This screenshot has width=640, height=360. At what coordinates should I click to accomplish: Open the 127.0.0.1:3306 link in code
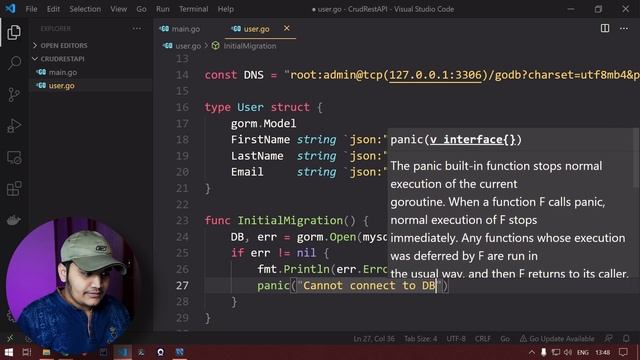pos(435,75)
